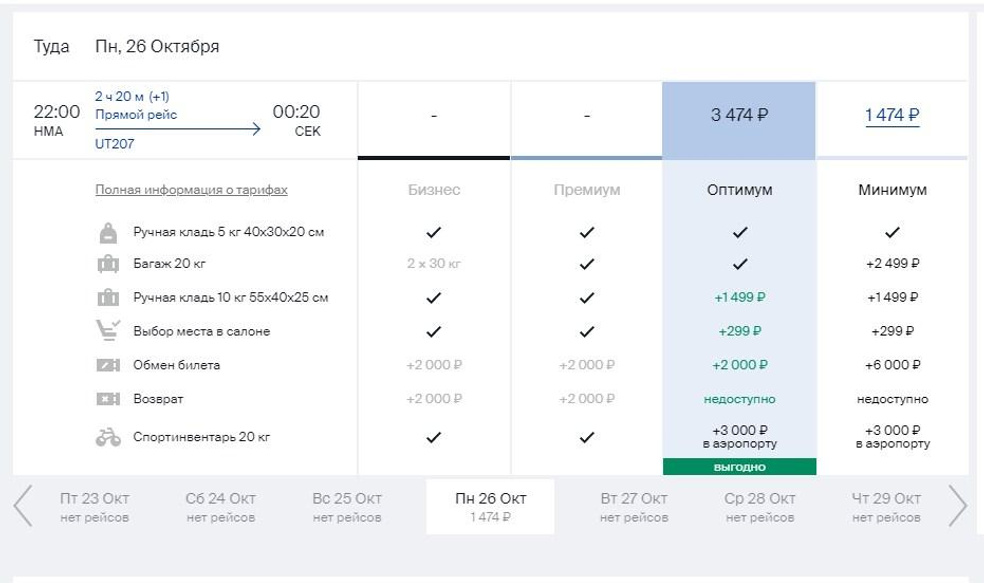This screenshot has width=984, height=583.
Task: Switch to the Вт 27 Окт date tab
Action: pyautogui.click(x=634, y=506)
